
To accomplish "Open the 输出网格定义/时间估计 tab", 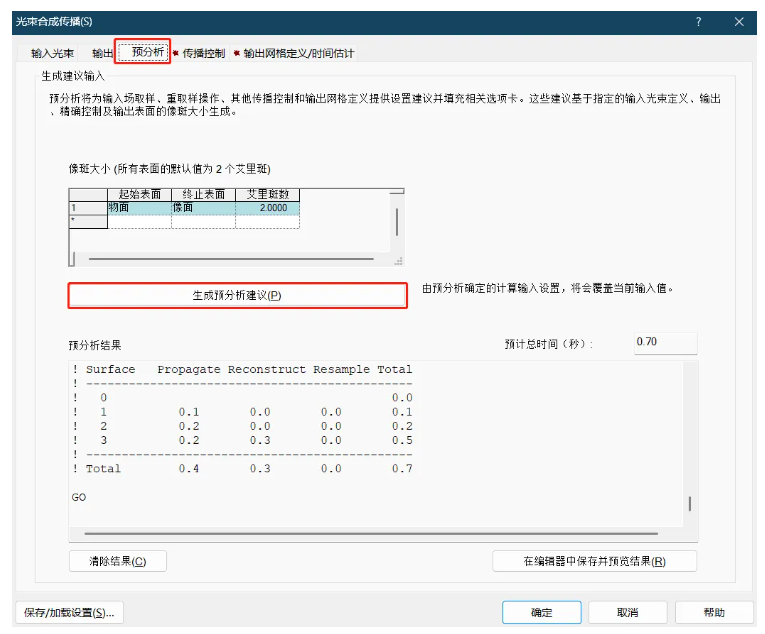I will 298,53.
